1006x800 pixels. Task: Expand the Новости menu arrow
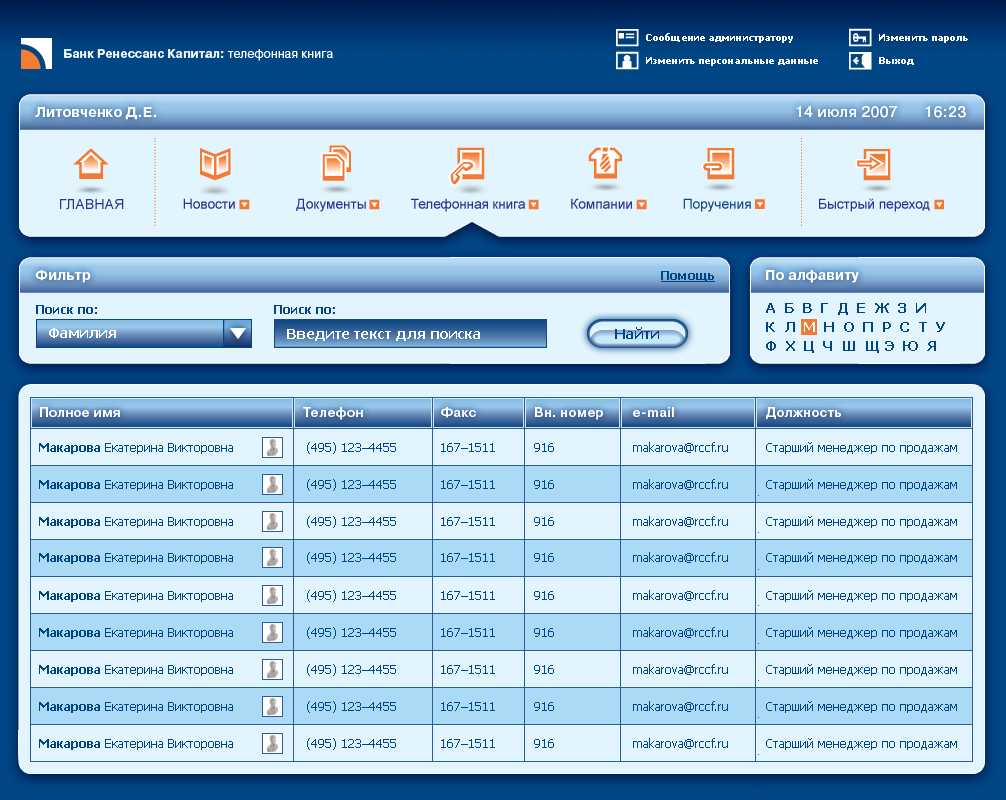[x=244, y=205]
